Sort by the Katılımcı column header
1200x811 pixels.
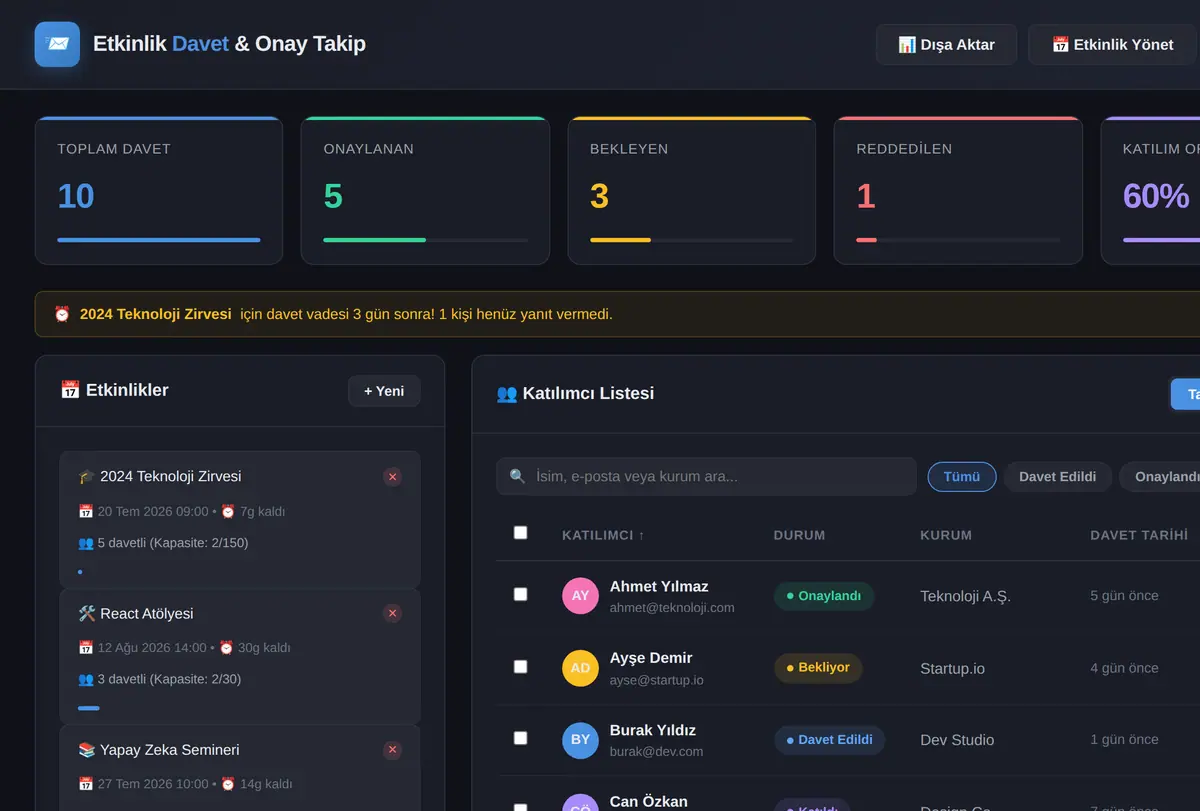click(603, 535)
